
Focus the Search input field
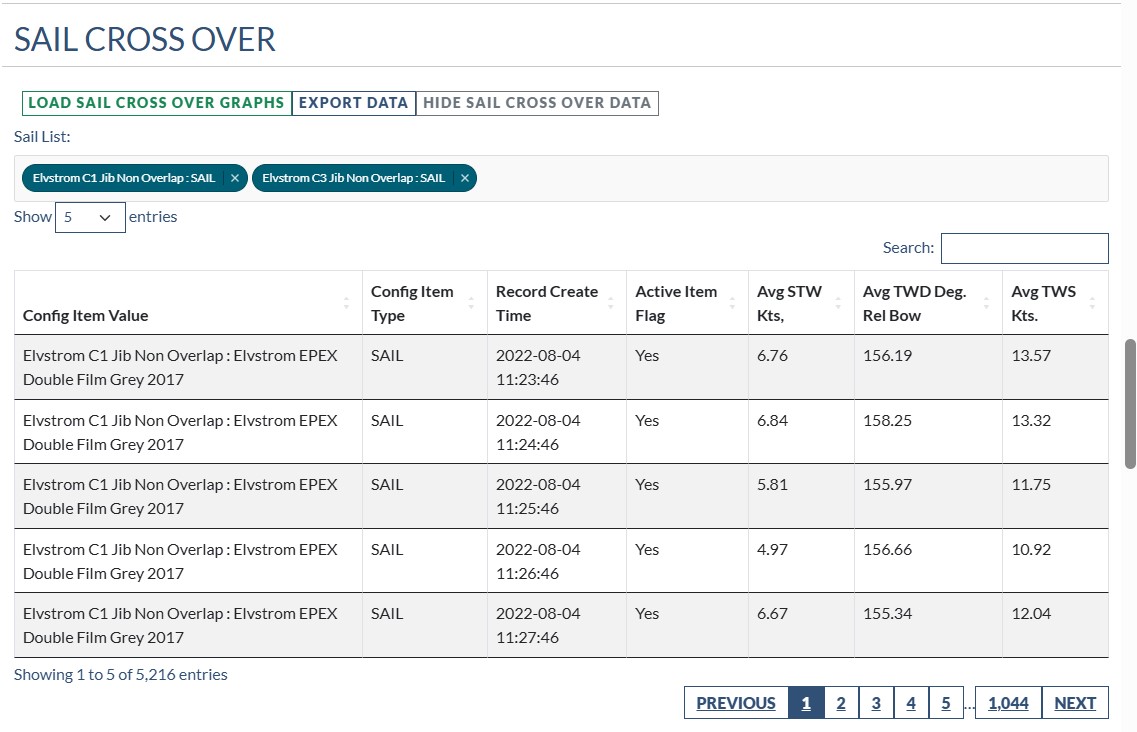coord(1024,248)
